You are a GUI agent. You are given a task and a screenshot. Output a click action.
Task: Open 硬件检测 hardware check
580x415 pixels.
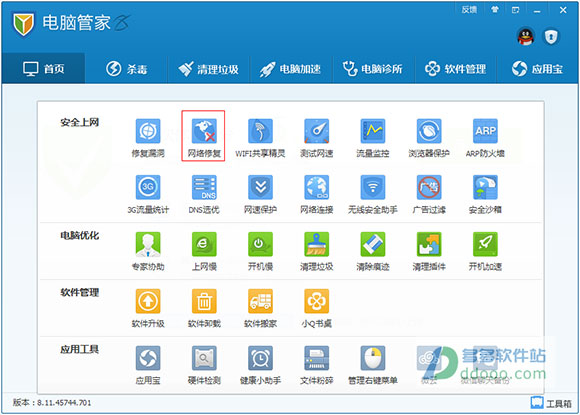204,358
